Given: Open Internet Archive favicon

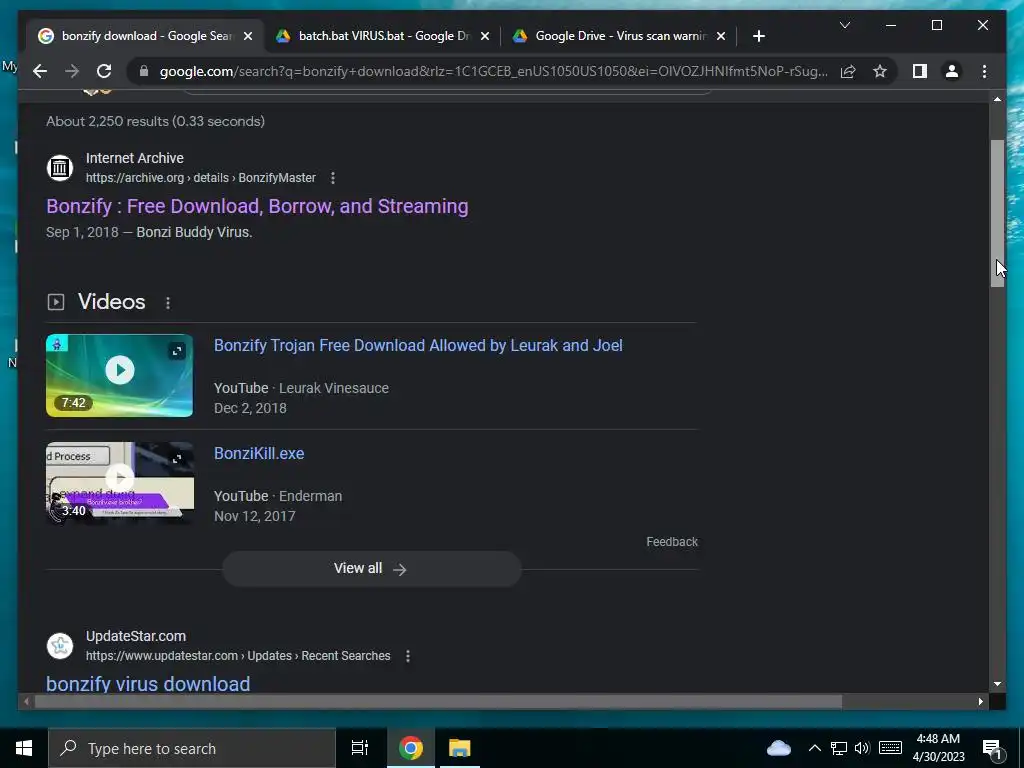Looking at the screenshot, I should point(59,168).
